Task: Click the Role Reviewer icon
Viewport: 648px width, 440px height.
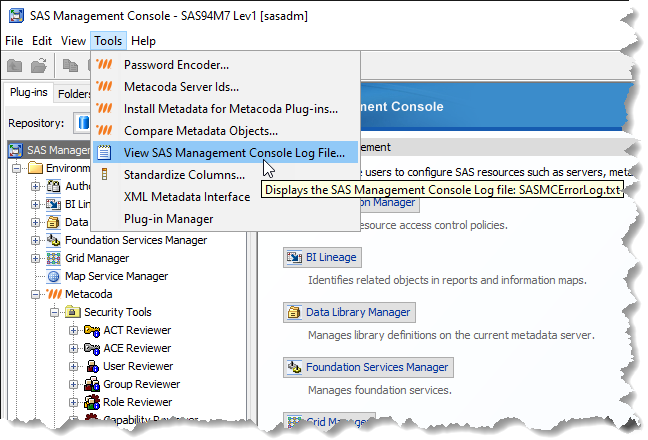Action: [92, 402]
